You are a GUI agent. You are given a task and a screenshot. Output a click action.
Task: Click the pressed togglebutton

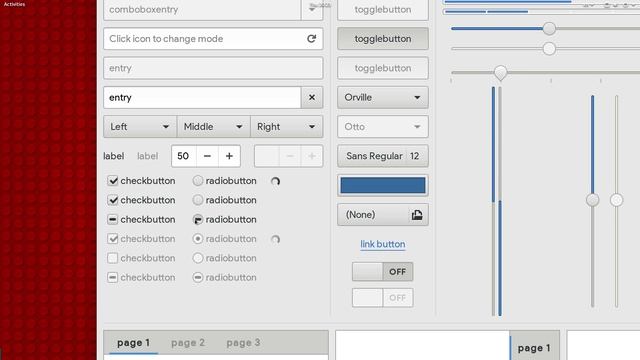click(x=383, y=39)
